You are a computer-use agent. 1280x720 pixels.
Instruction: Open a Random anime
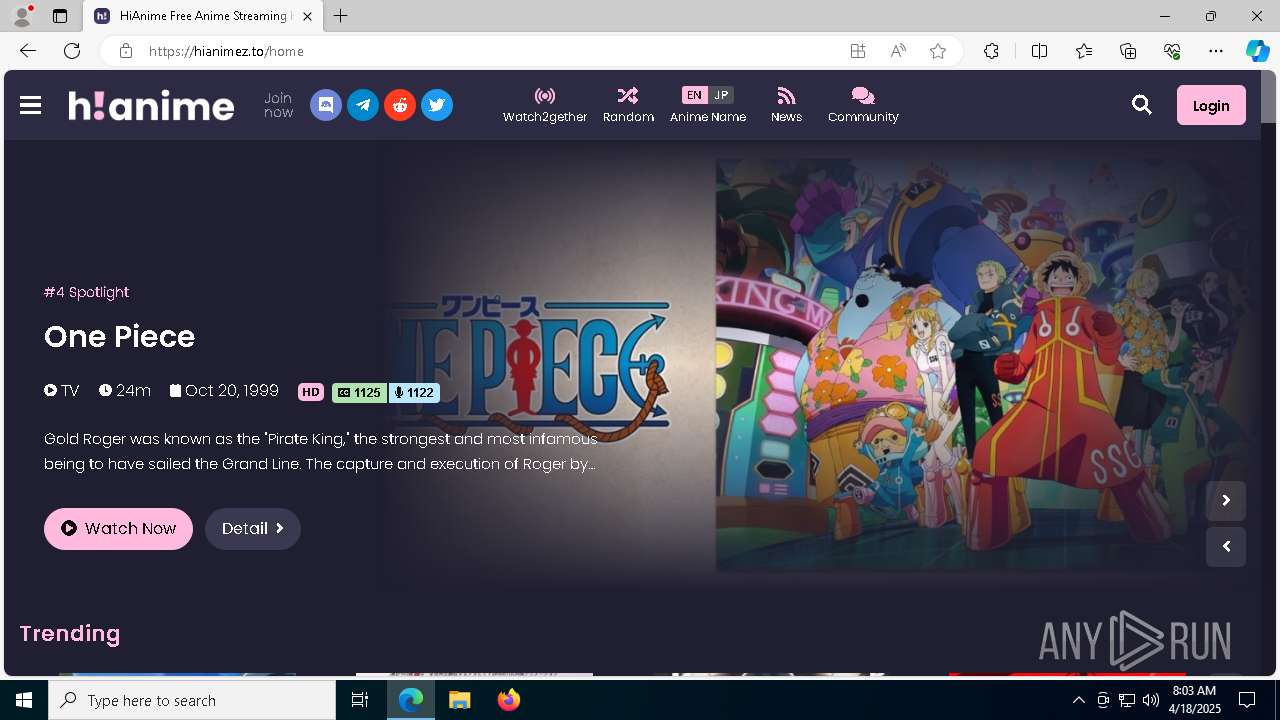[x=628, y=105]
